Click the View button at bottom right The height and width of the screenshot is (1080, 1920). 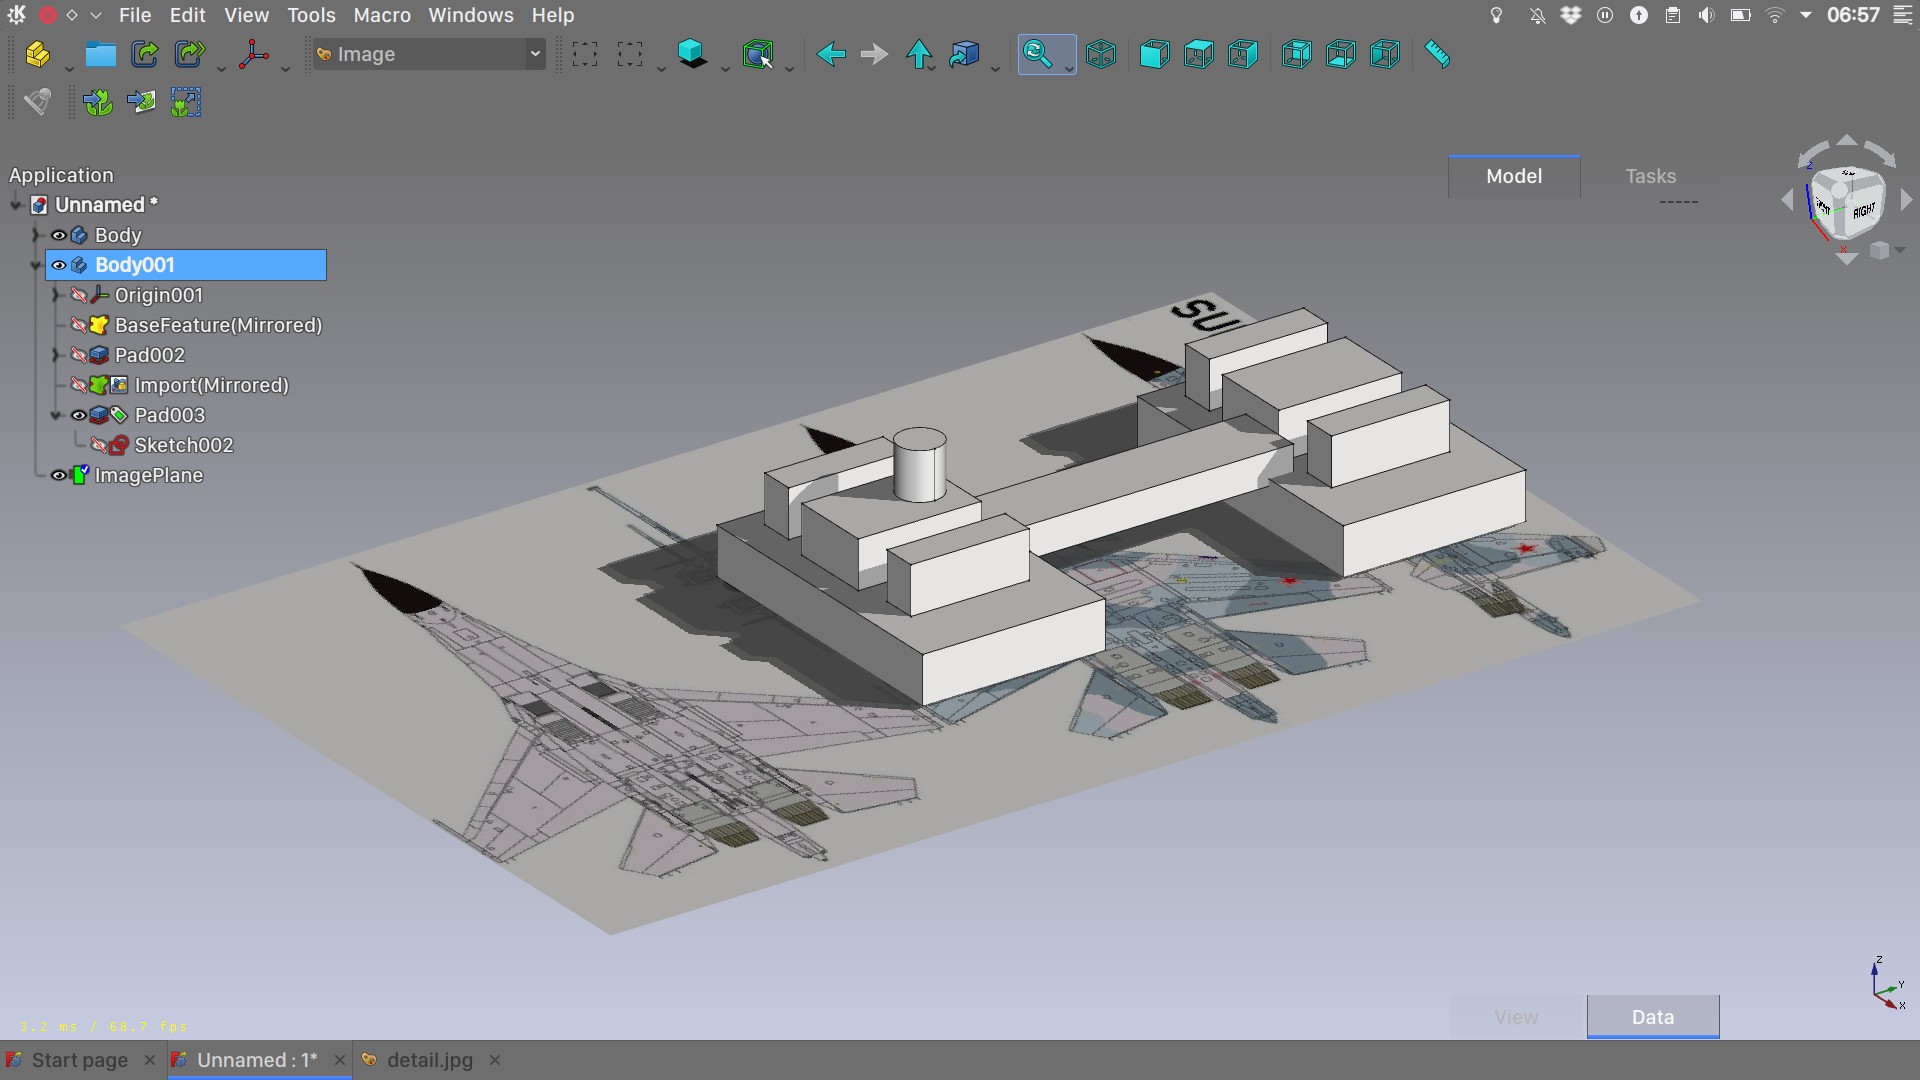coord(1515,1016)
